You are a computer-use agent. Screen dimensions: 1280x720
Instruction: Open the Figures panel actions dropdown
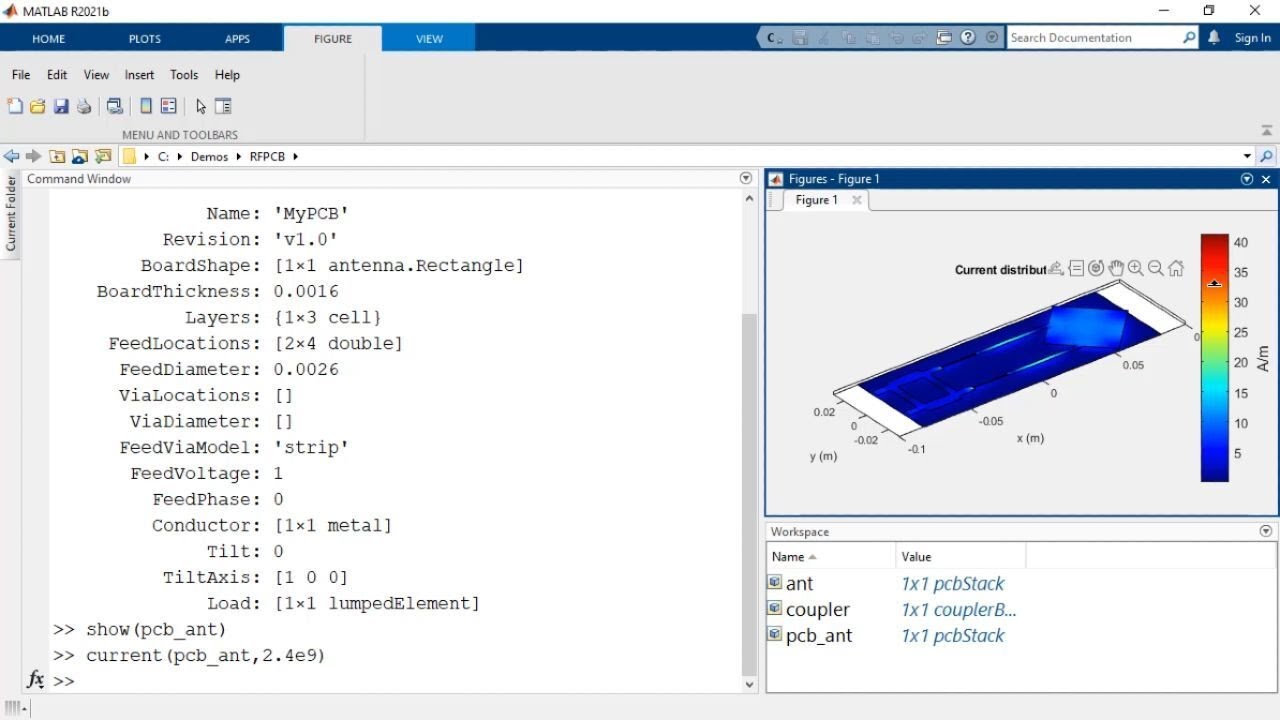(1247, 179)
